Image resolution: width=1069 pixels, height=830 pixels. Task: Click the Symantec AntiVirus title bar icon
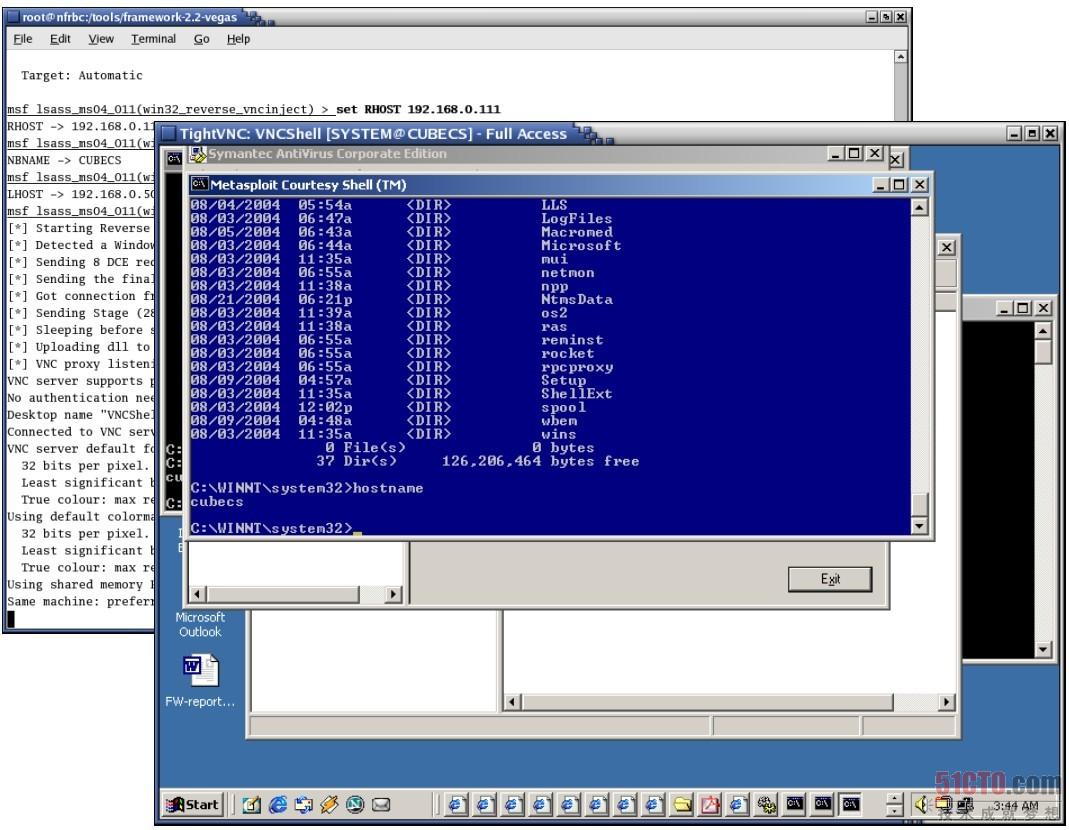pos(198,154)
